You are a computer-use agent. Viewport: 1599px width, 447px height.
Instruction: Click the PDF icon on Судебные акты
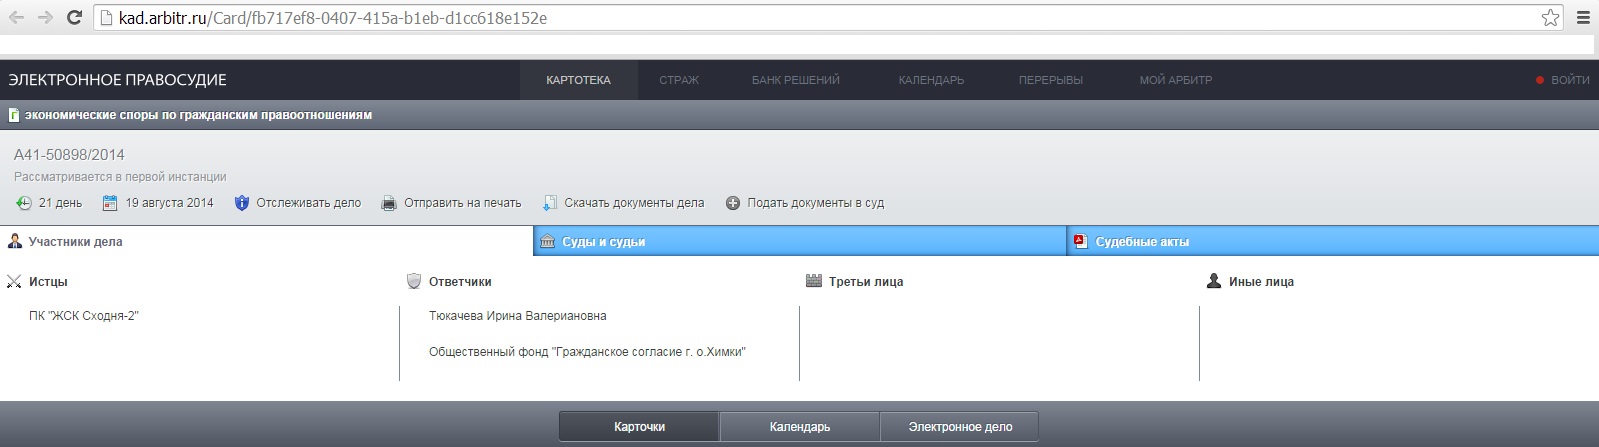pyautogui.click(x=1080, y=241)
